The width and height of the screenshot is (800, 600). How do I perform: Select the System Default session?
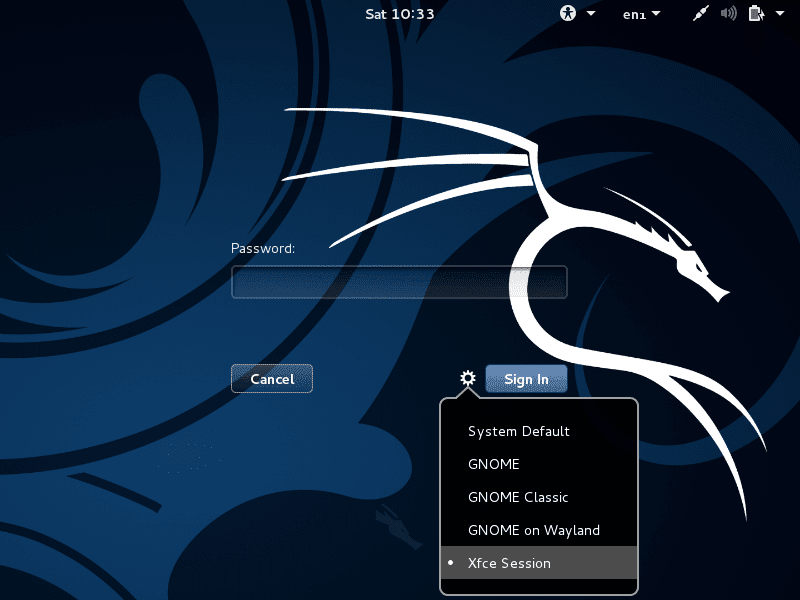coord(519,431)
